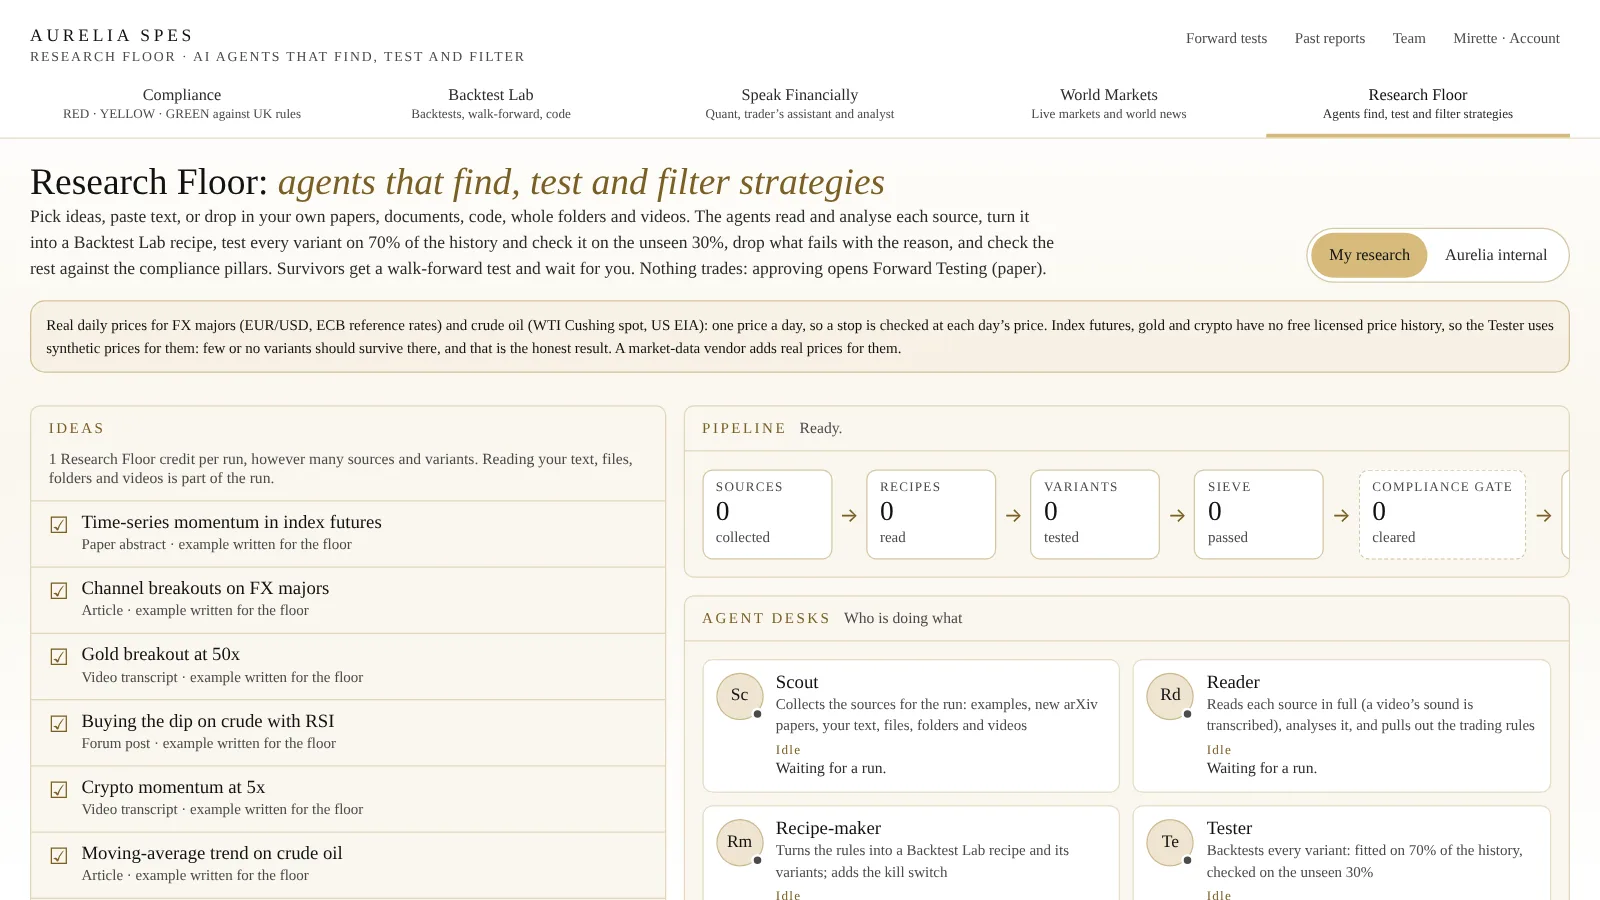
Task: Click the Variants tested pipeline card
Action: coord(1095,514)
